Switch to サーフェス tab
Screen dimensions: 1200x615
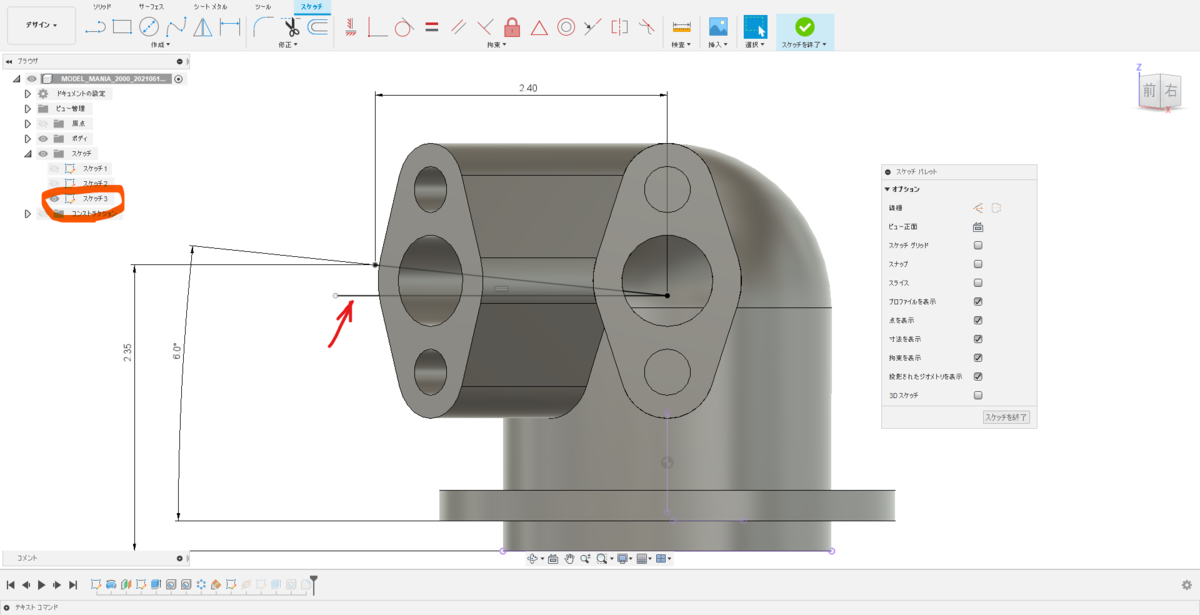click(x=151, y=6)
